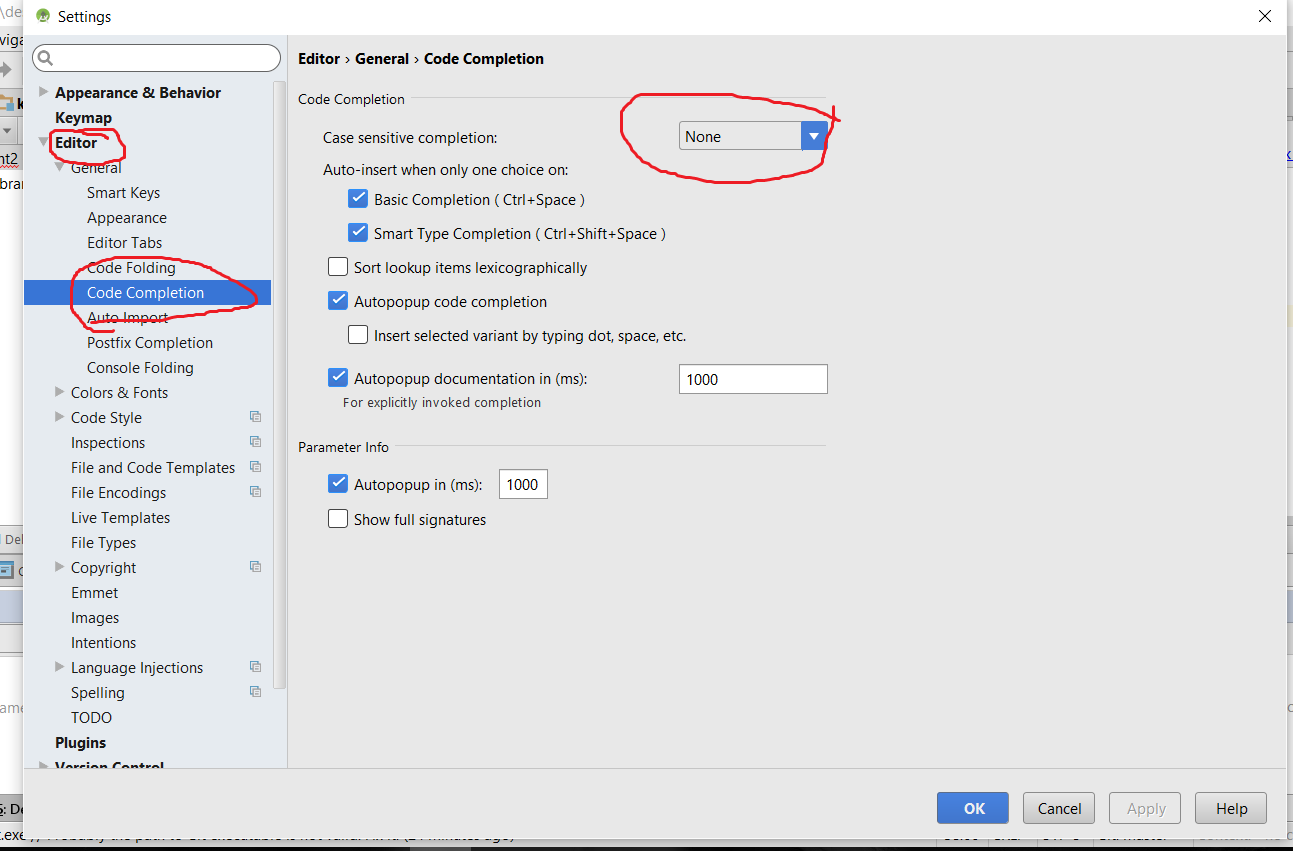Click the copy icon beside Spelling

[255, 692]
